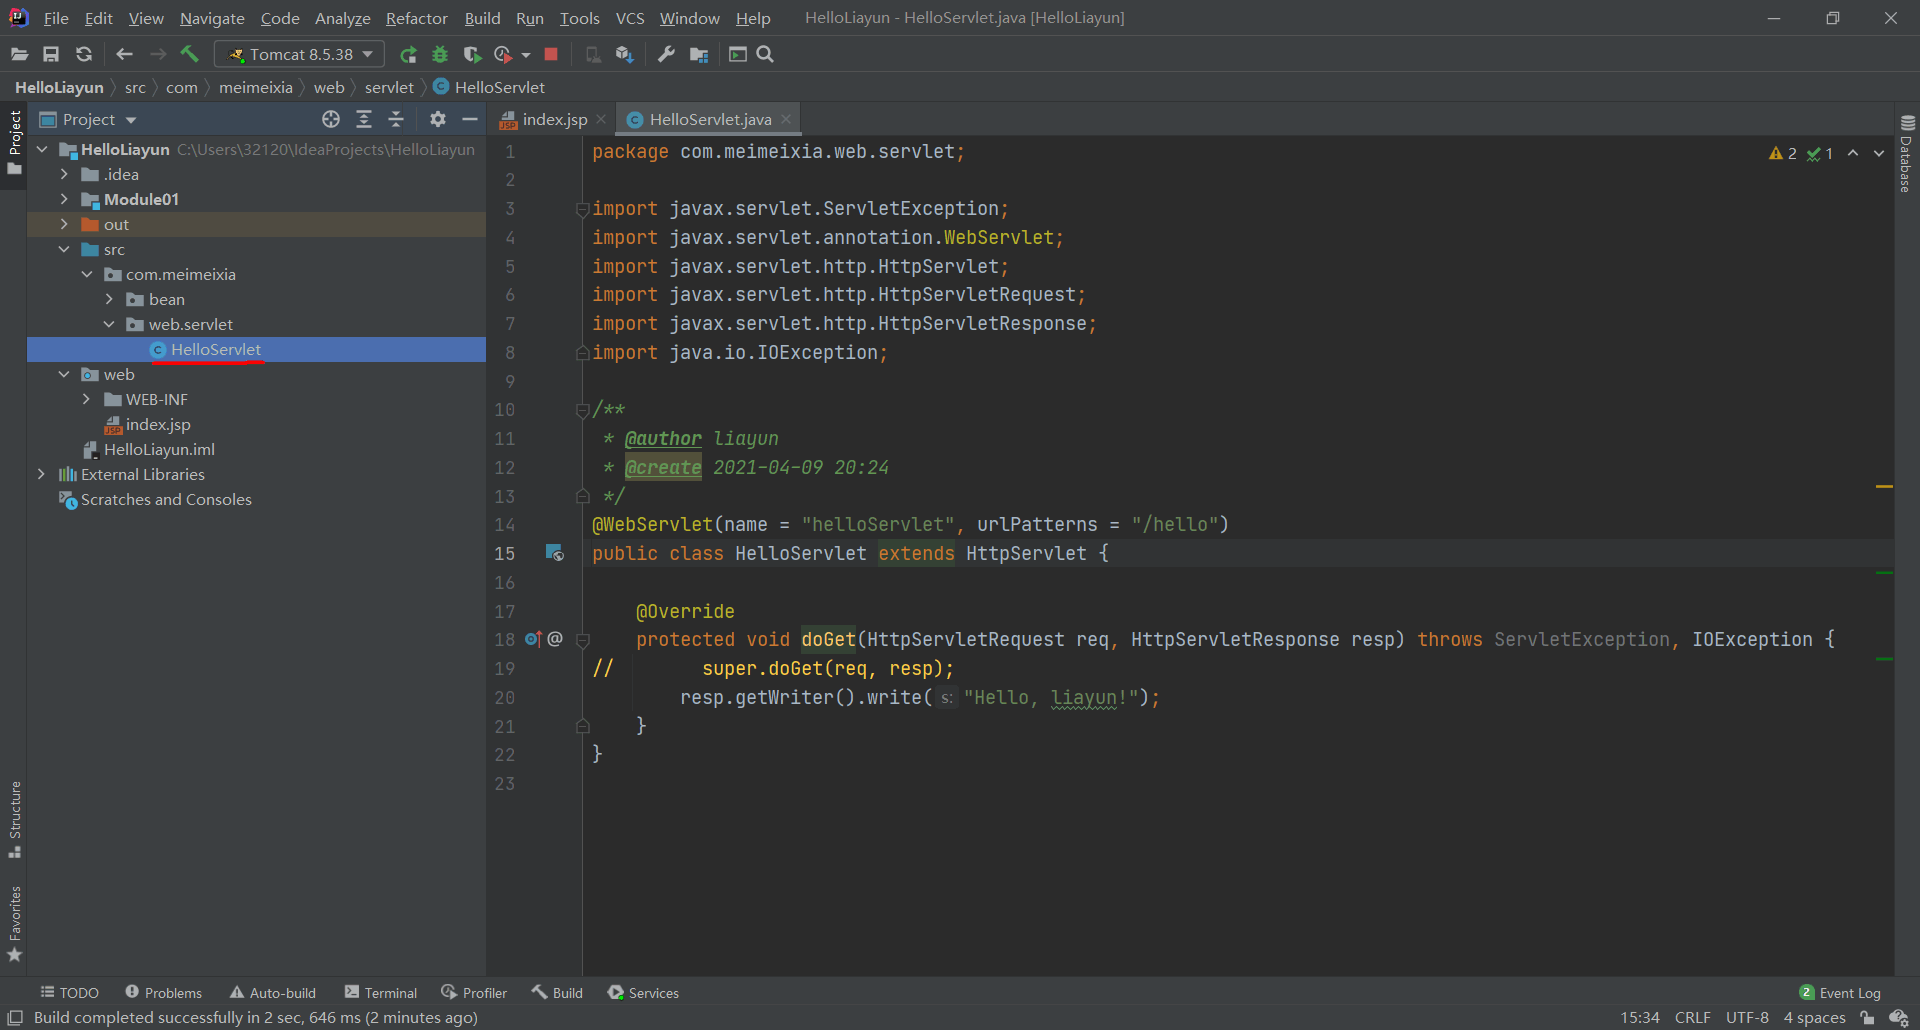Open Settings via the wrench icon

(x=666, y=54)
